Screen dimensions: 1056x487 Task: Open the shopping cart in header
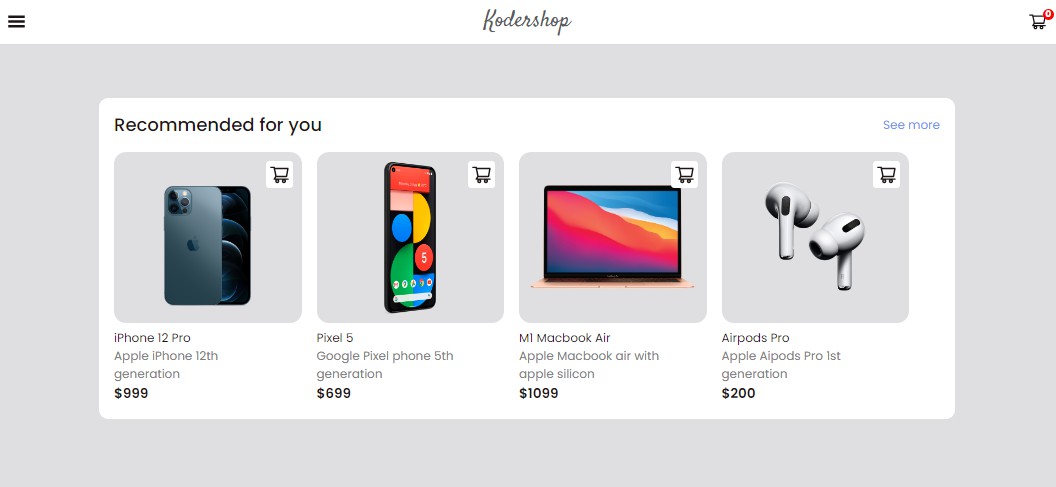pyautogui.click(x=1037, y=22)
